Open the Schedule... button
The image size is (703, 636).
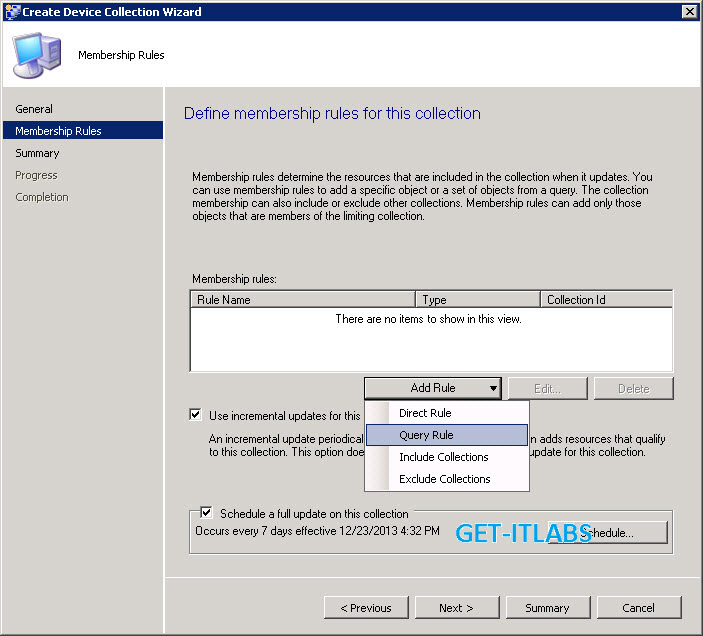coord(608,532)
